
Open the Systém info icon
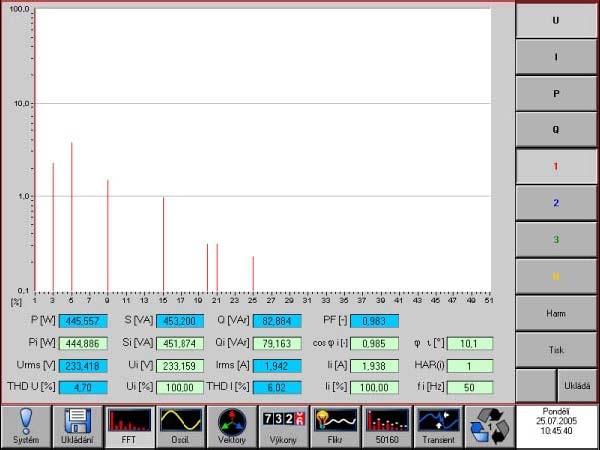(x=26, y=427)
